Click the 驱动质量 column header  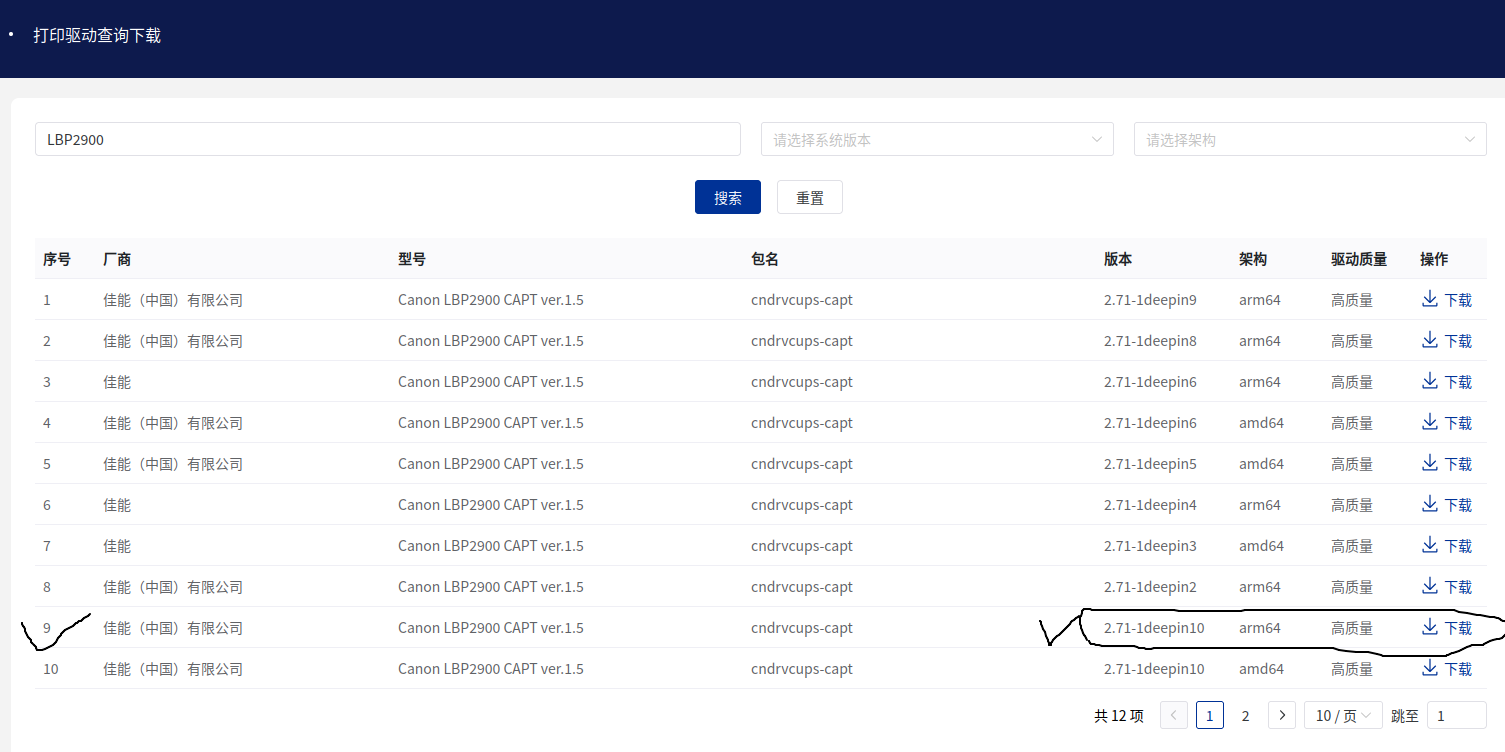point(1359,259)
